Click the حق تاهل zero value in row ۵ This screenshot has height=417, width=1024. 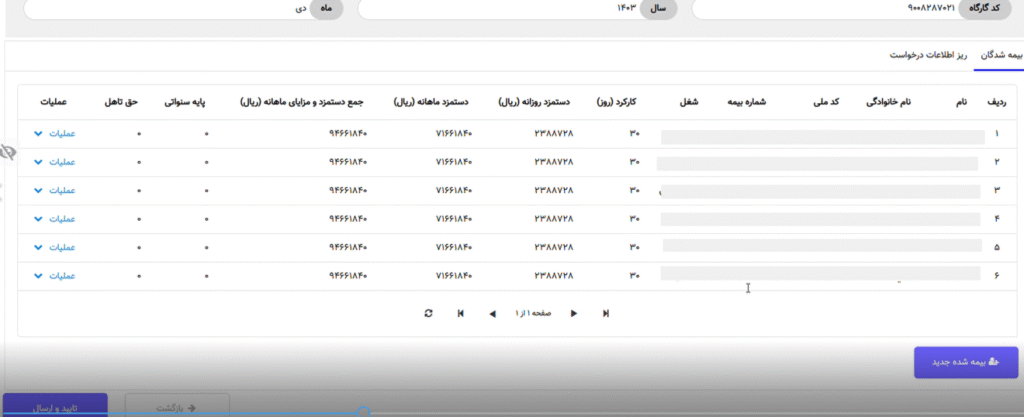(138, 248)
